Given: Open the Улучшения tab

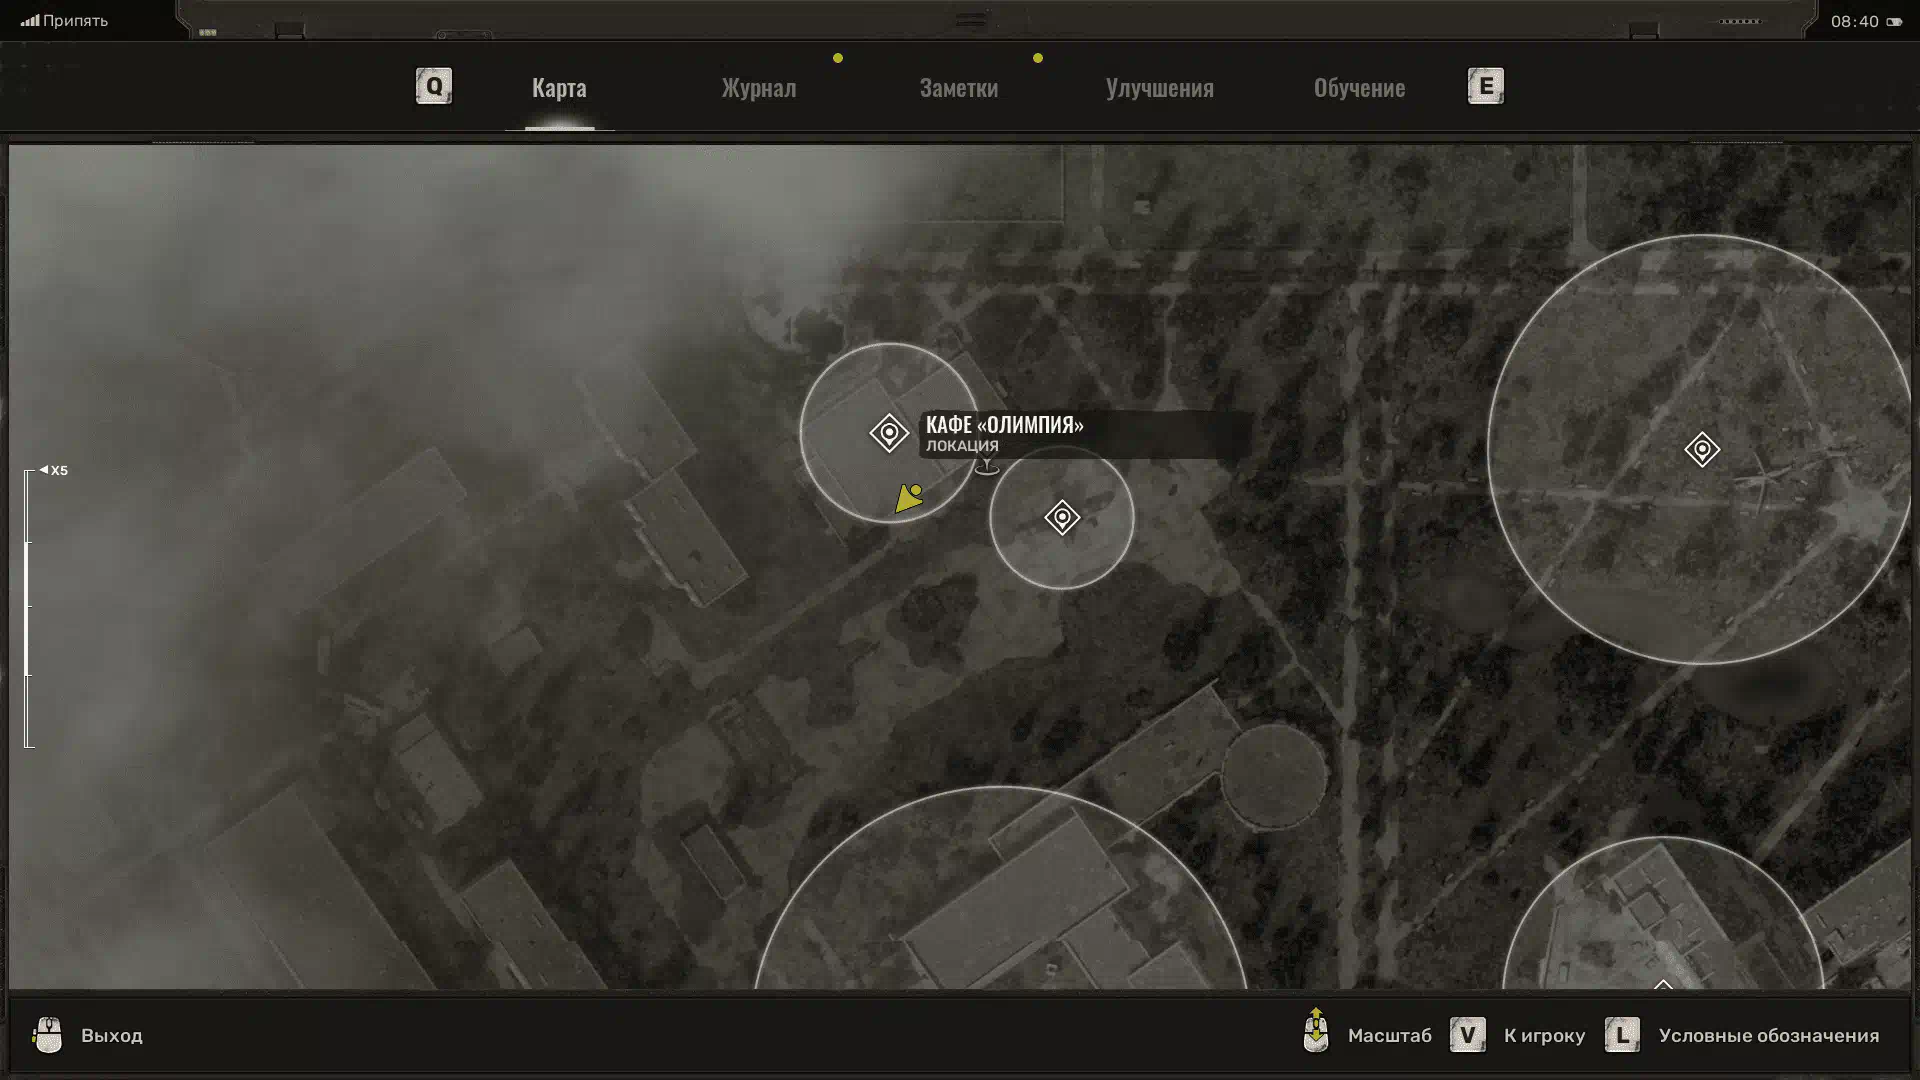Looking at the screenshot, I should click(x=1159, y=88).
